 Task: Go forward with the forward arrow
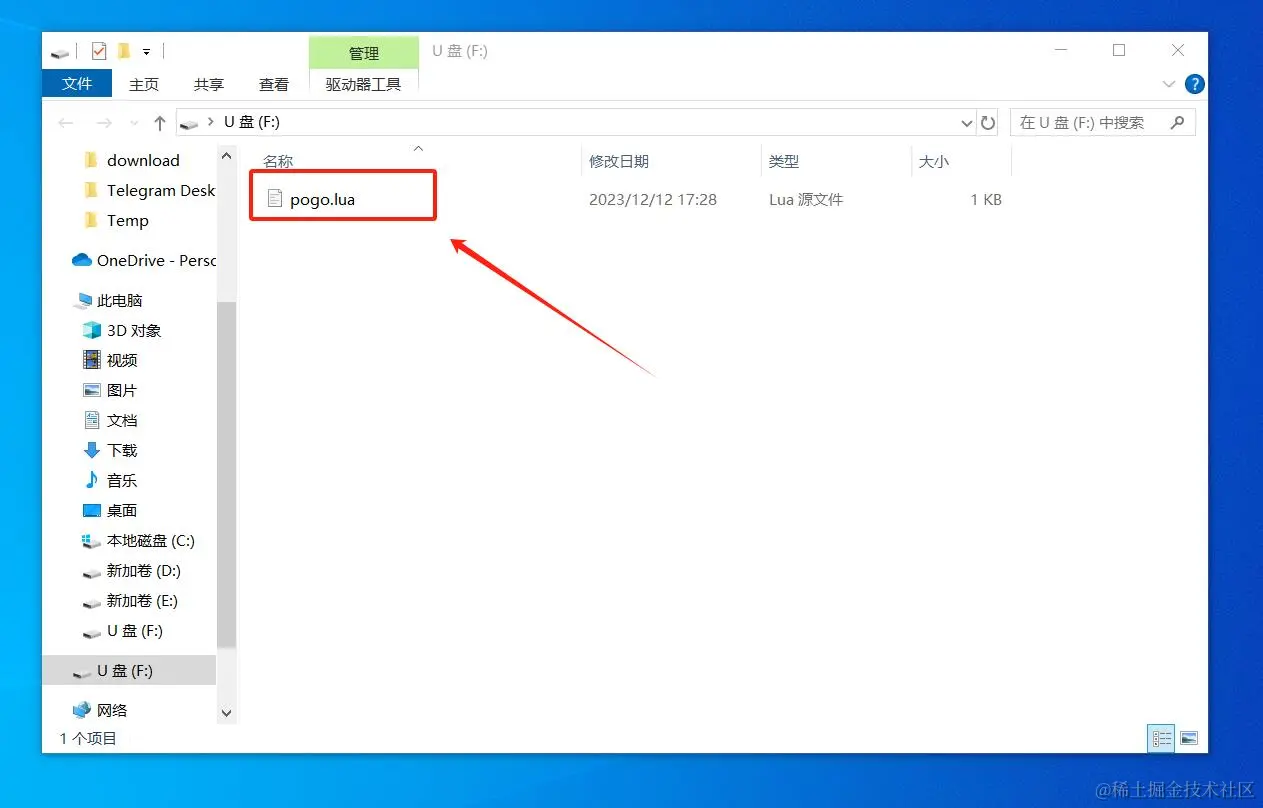pyautogui.click(x=103, y=123)
